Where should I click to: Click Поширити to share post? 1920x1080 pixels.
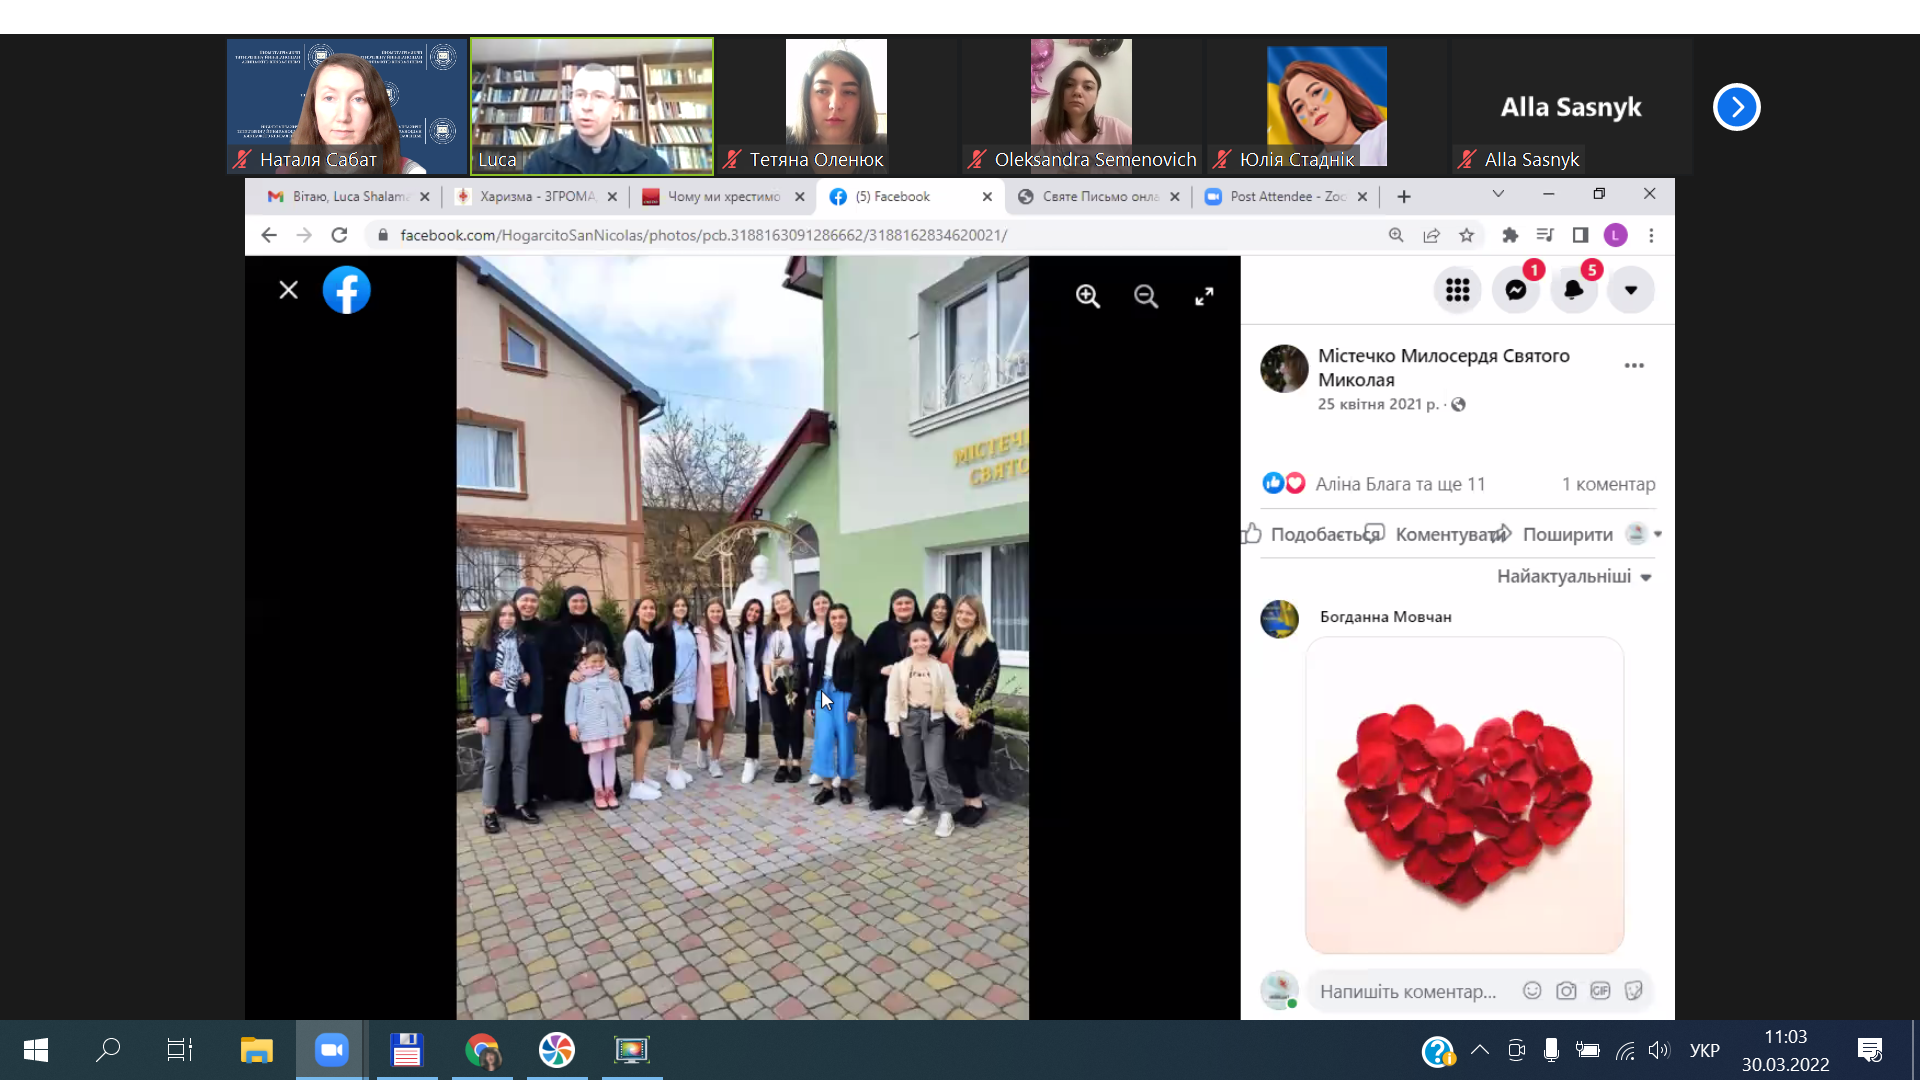[x=1566, y=534]
